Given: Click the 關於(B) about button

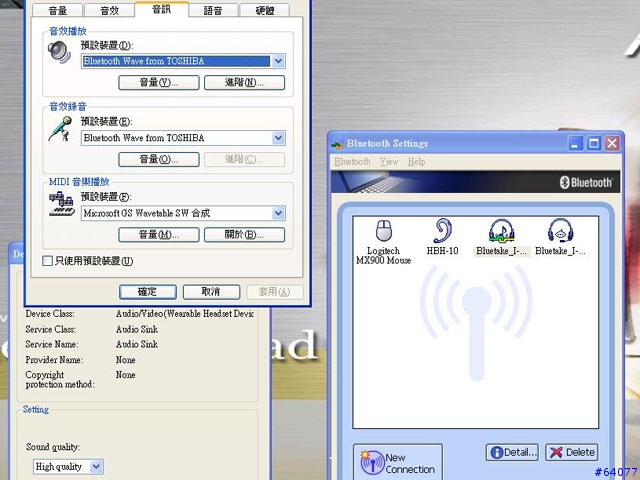Looking at the screenshot, I should point(244,235).
